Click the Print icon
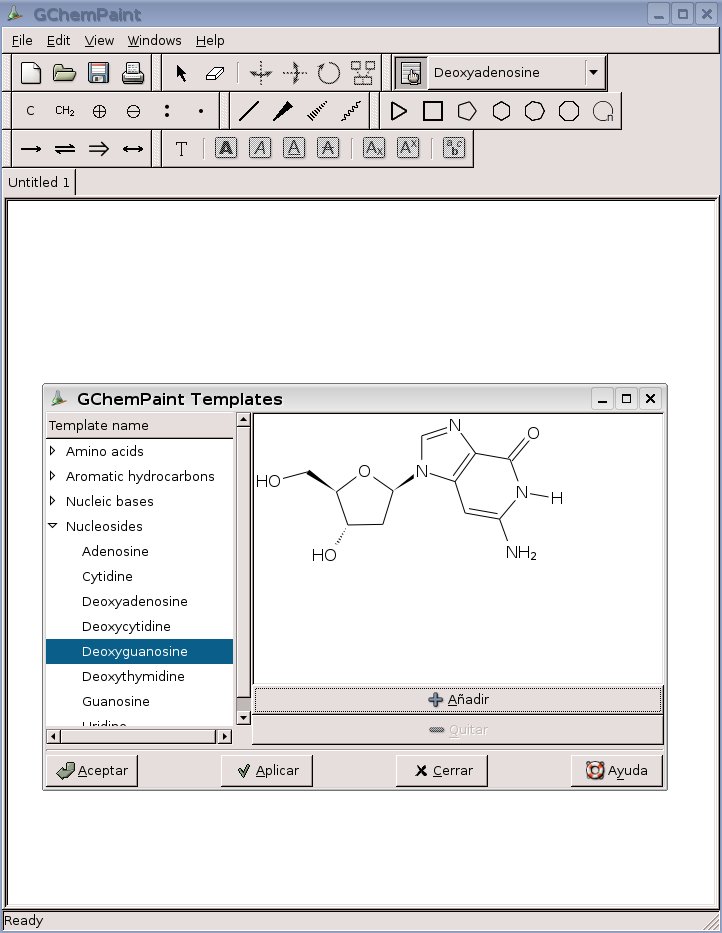722x933 pixels. pyautogui.click(x=132, y=73)
